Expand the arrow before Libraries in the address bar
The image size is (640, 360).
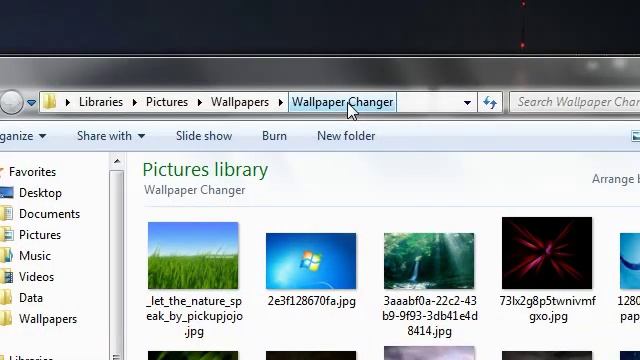(x=68, y=102)
